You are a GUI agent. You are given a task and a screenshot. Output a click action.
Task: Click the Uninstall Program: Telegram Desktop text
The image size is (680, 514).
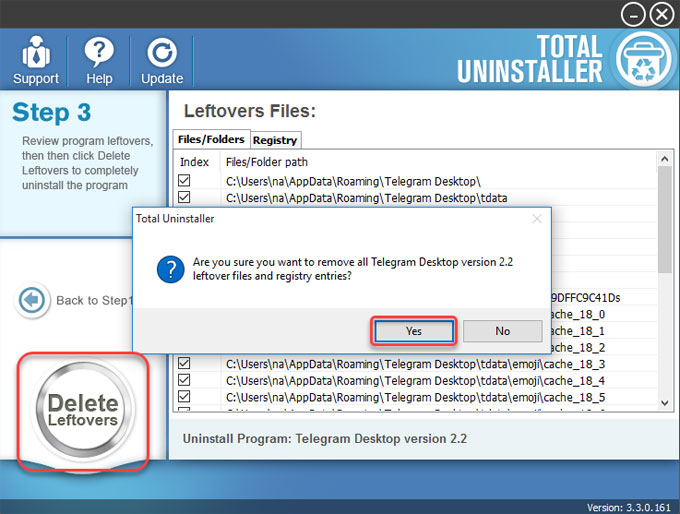[x=324, y=439]
